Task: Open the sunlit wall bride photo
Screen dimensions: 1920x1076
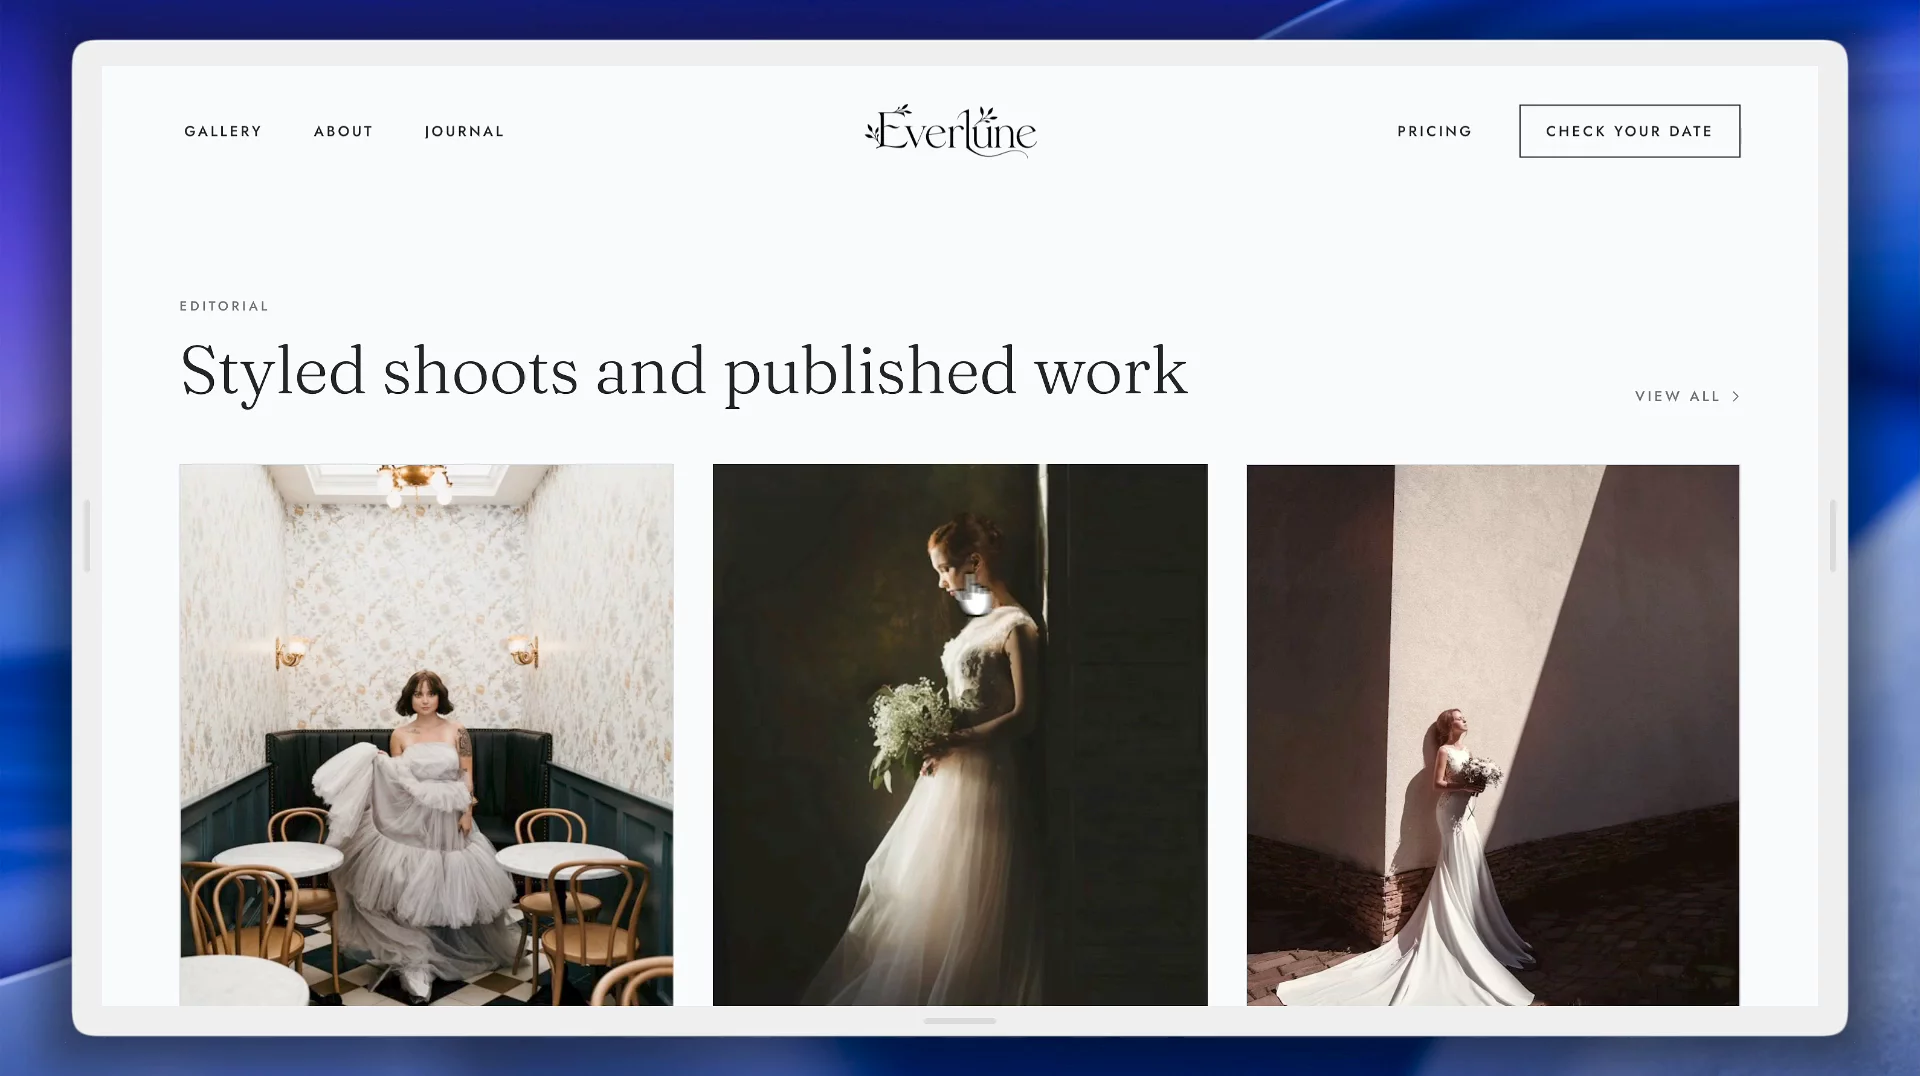Action: point(1493,734)
